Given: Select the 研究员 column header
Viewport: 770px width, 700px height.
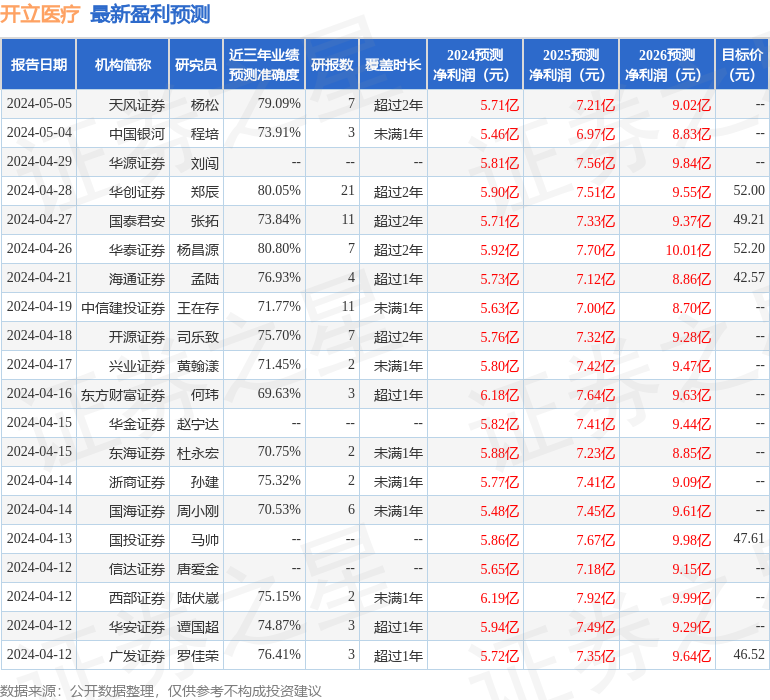Looking at the screenshot, I should (x=196, y=64).
